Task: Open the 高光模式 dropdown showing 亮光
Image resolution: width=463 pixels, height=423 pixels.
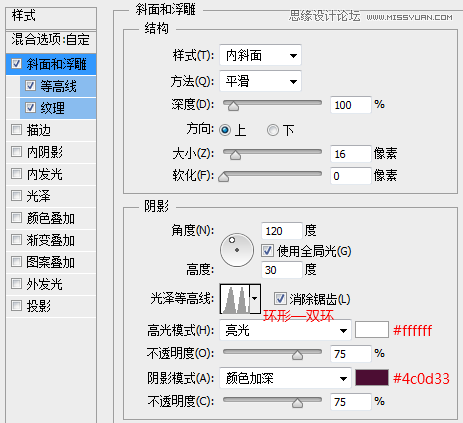Action: [x=285, y=330]
